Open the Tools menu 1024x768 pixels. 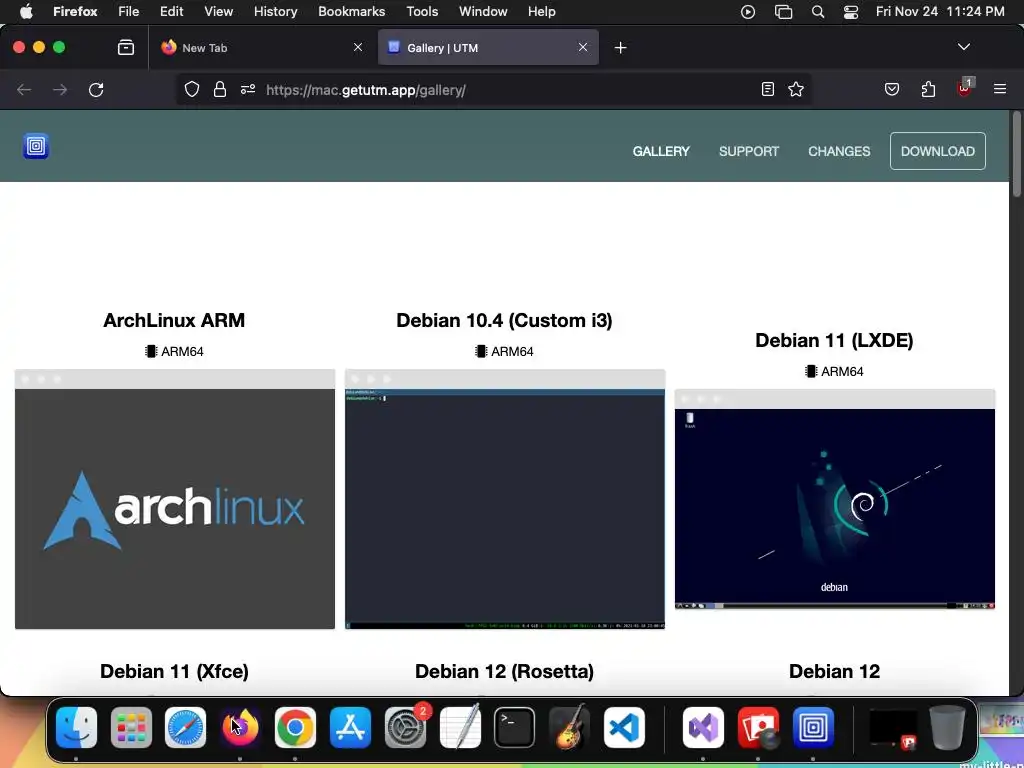[422, 12]
